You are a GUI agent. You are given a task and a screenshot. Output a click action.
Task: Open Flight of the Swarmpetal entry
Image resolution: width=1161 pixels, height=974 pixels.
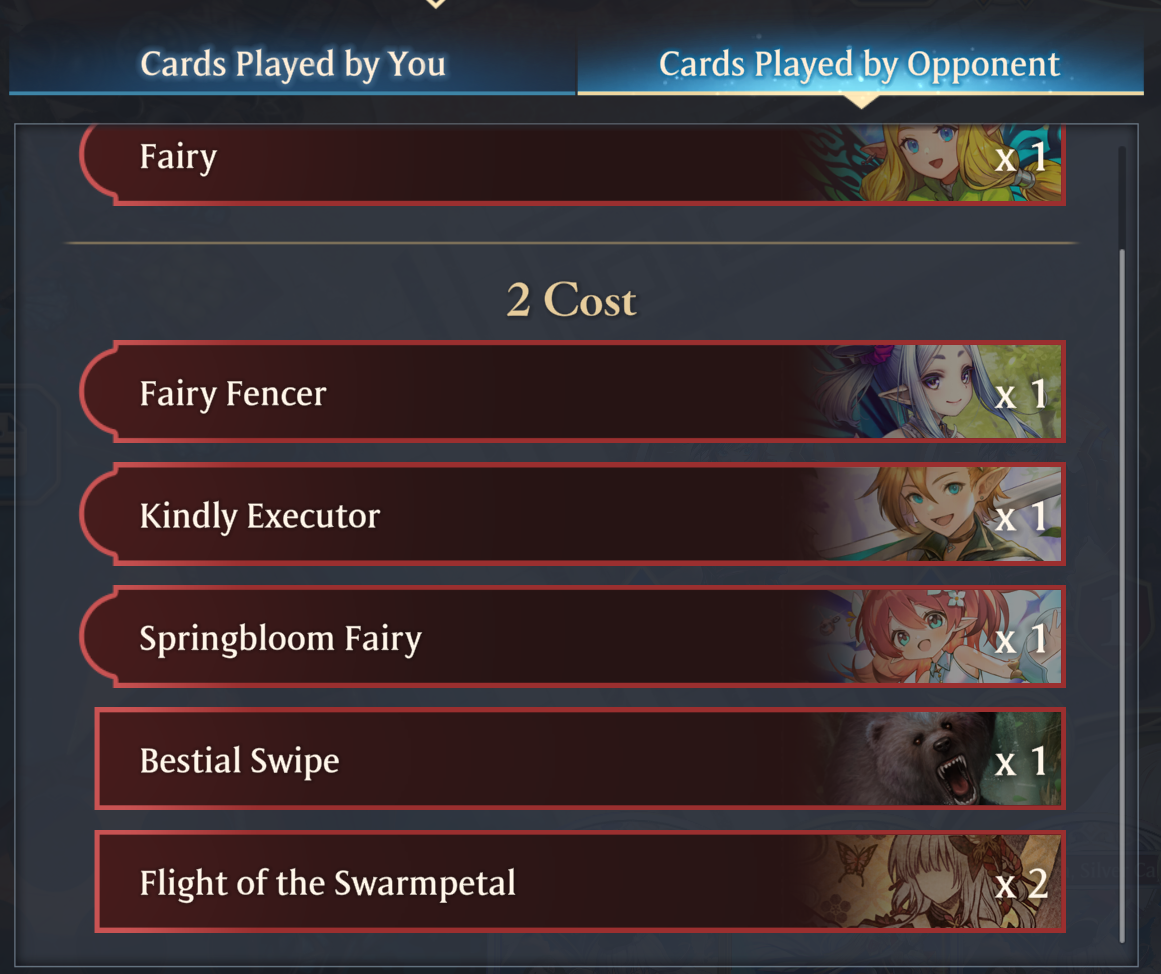coord(580,881)
